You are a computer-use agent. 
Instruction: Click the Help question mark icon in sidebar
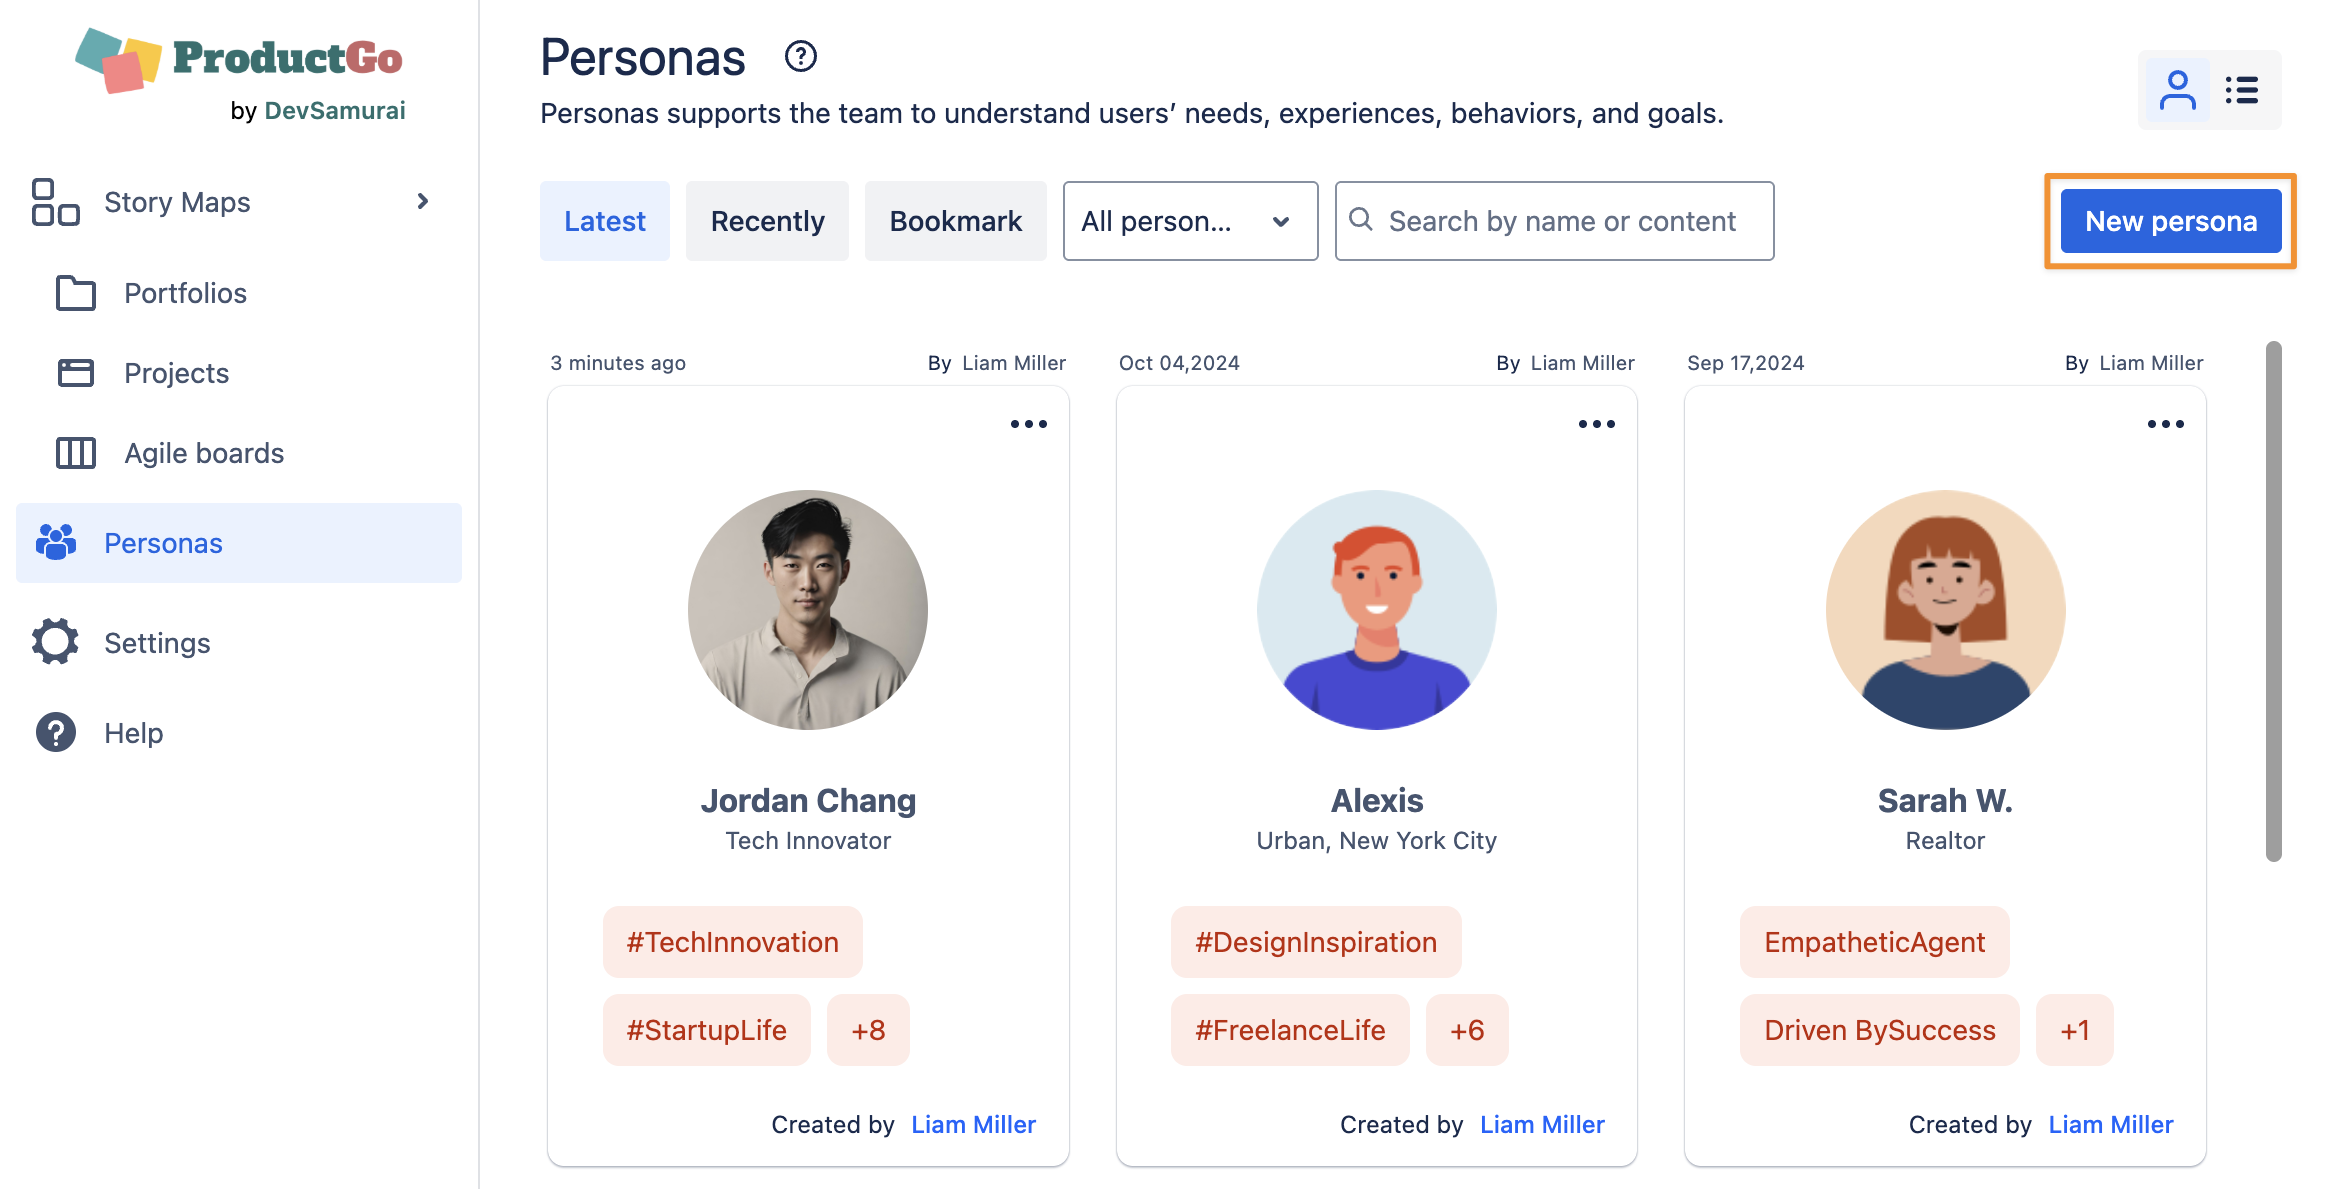[55, 732]
